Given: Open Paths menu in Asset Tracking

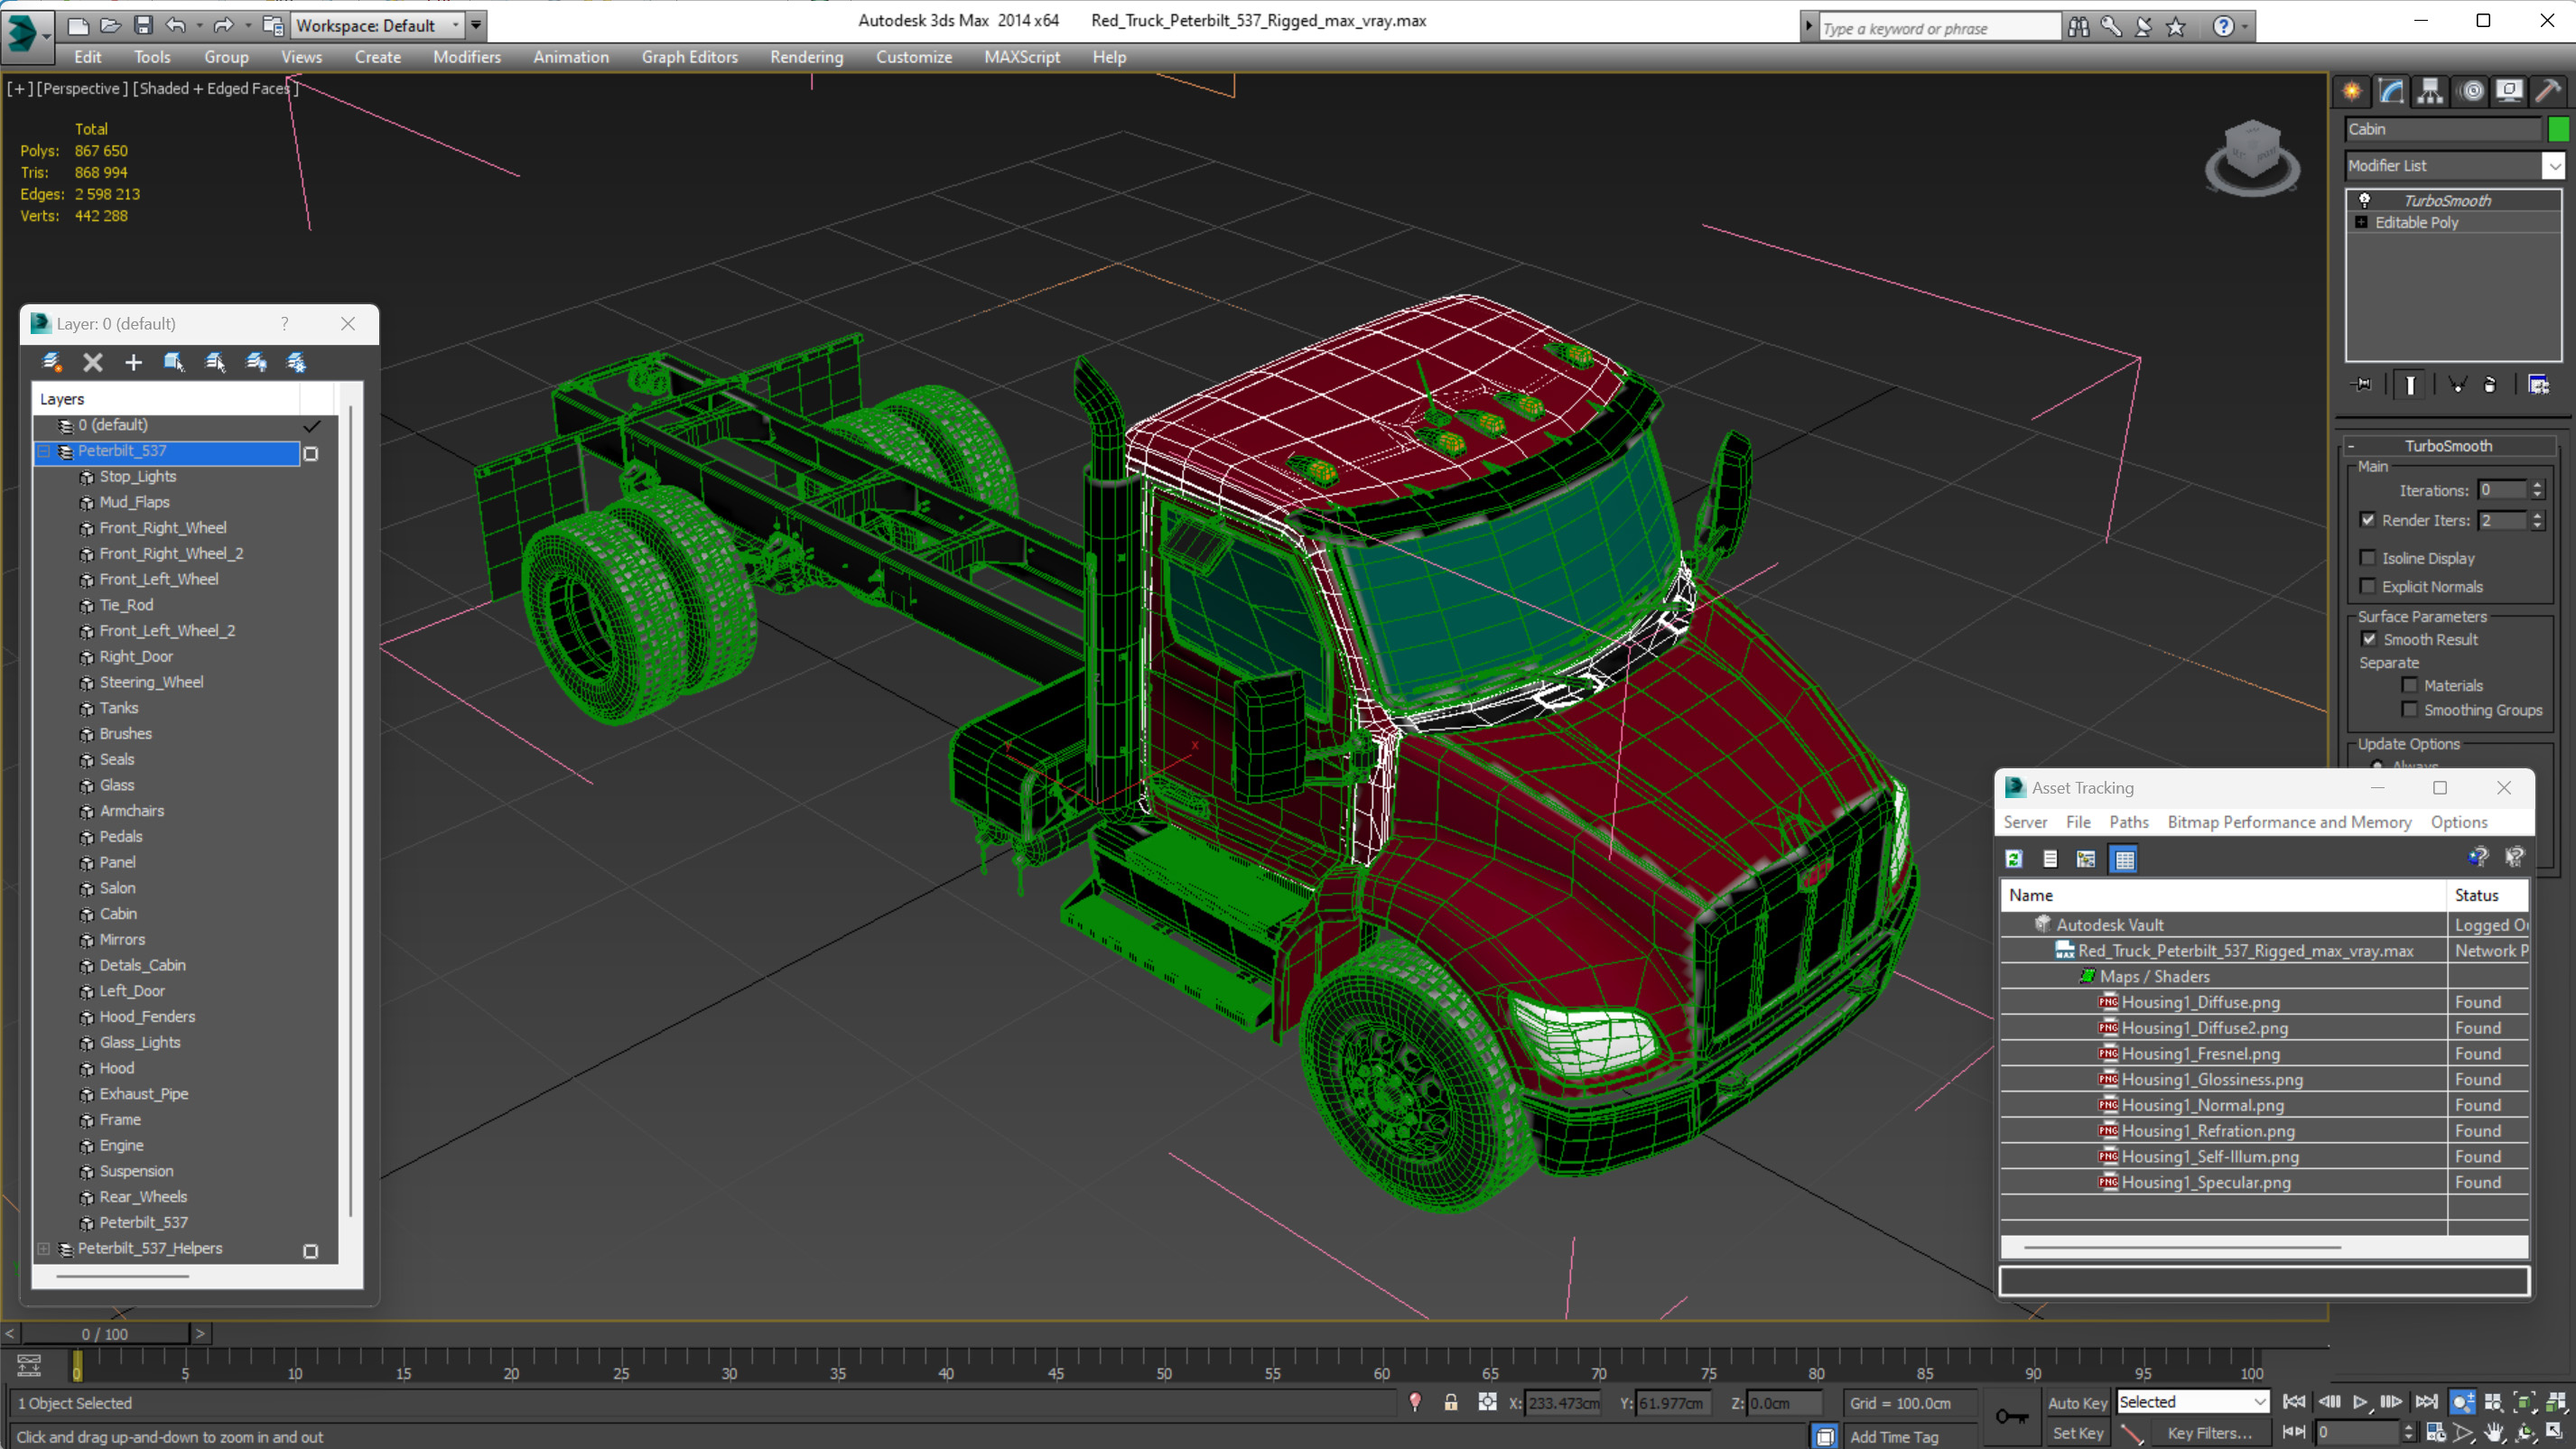Looking at the screenshot, I should tap(2128, 822).
